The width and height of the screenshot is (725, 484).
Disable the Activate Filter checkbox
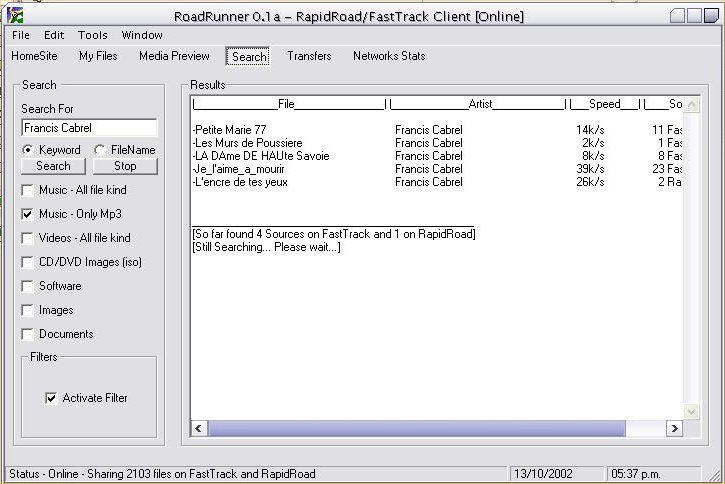click(51, 398)
